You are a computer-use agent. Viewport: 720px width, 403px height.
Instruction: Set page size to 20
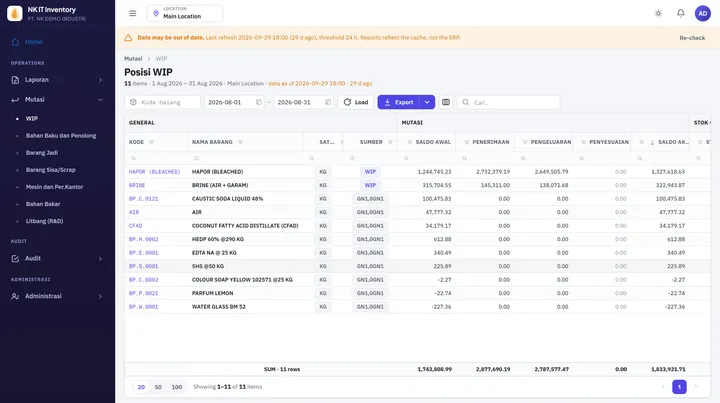click(141, 387)
